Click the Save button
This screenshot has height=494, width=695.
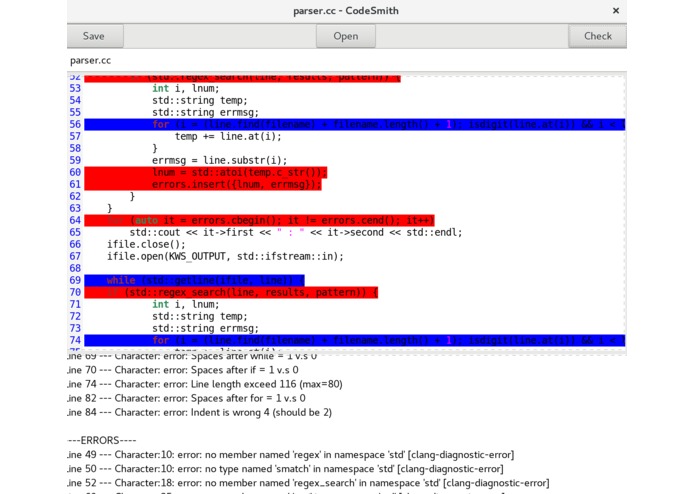(95, 36)
